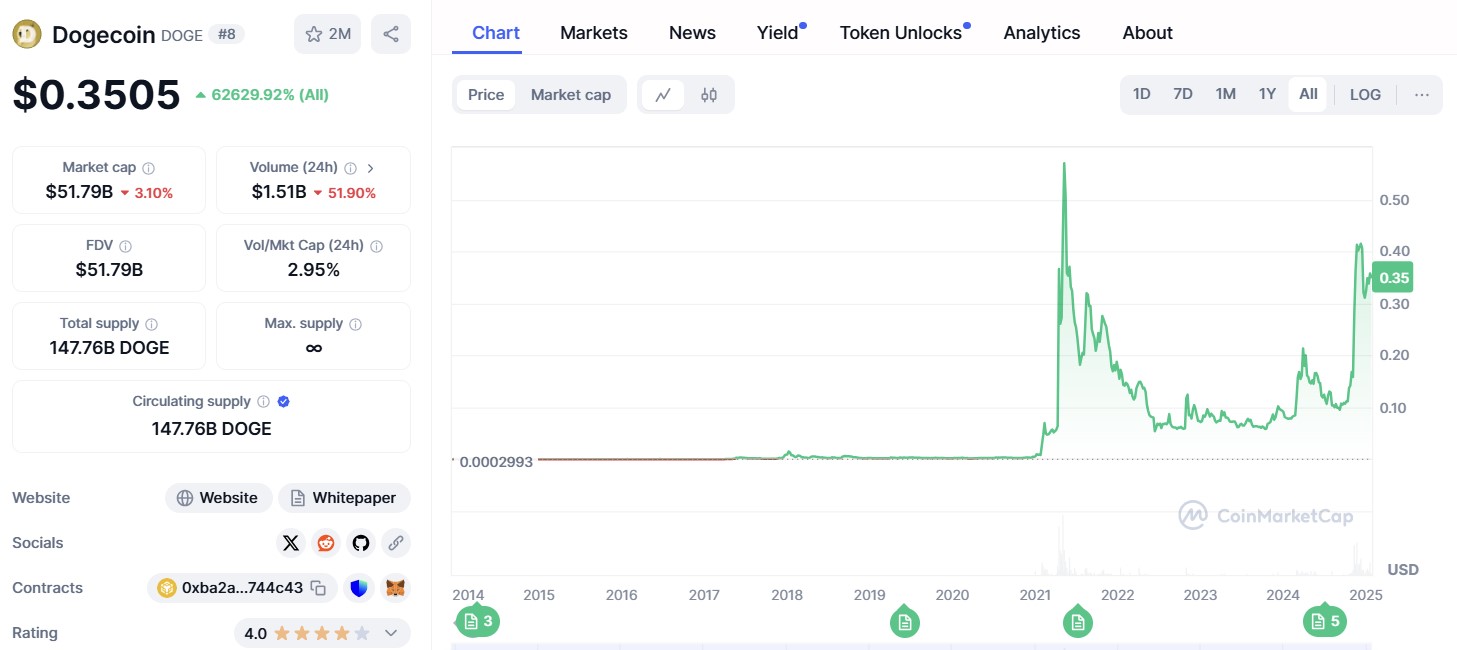Visit the Dogecoin GitHub repository
The height and width of the screenshot is (650, 1457).
tap(360, 542)
